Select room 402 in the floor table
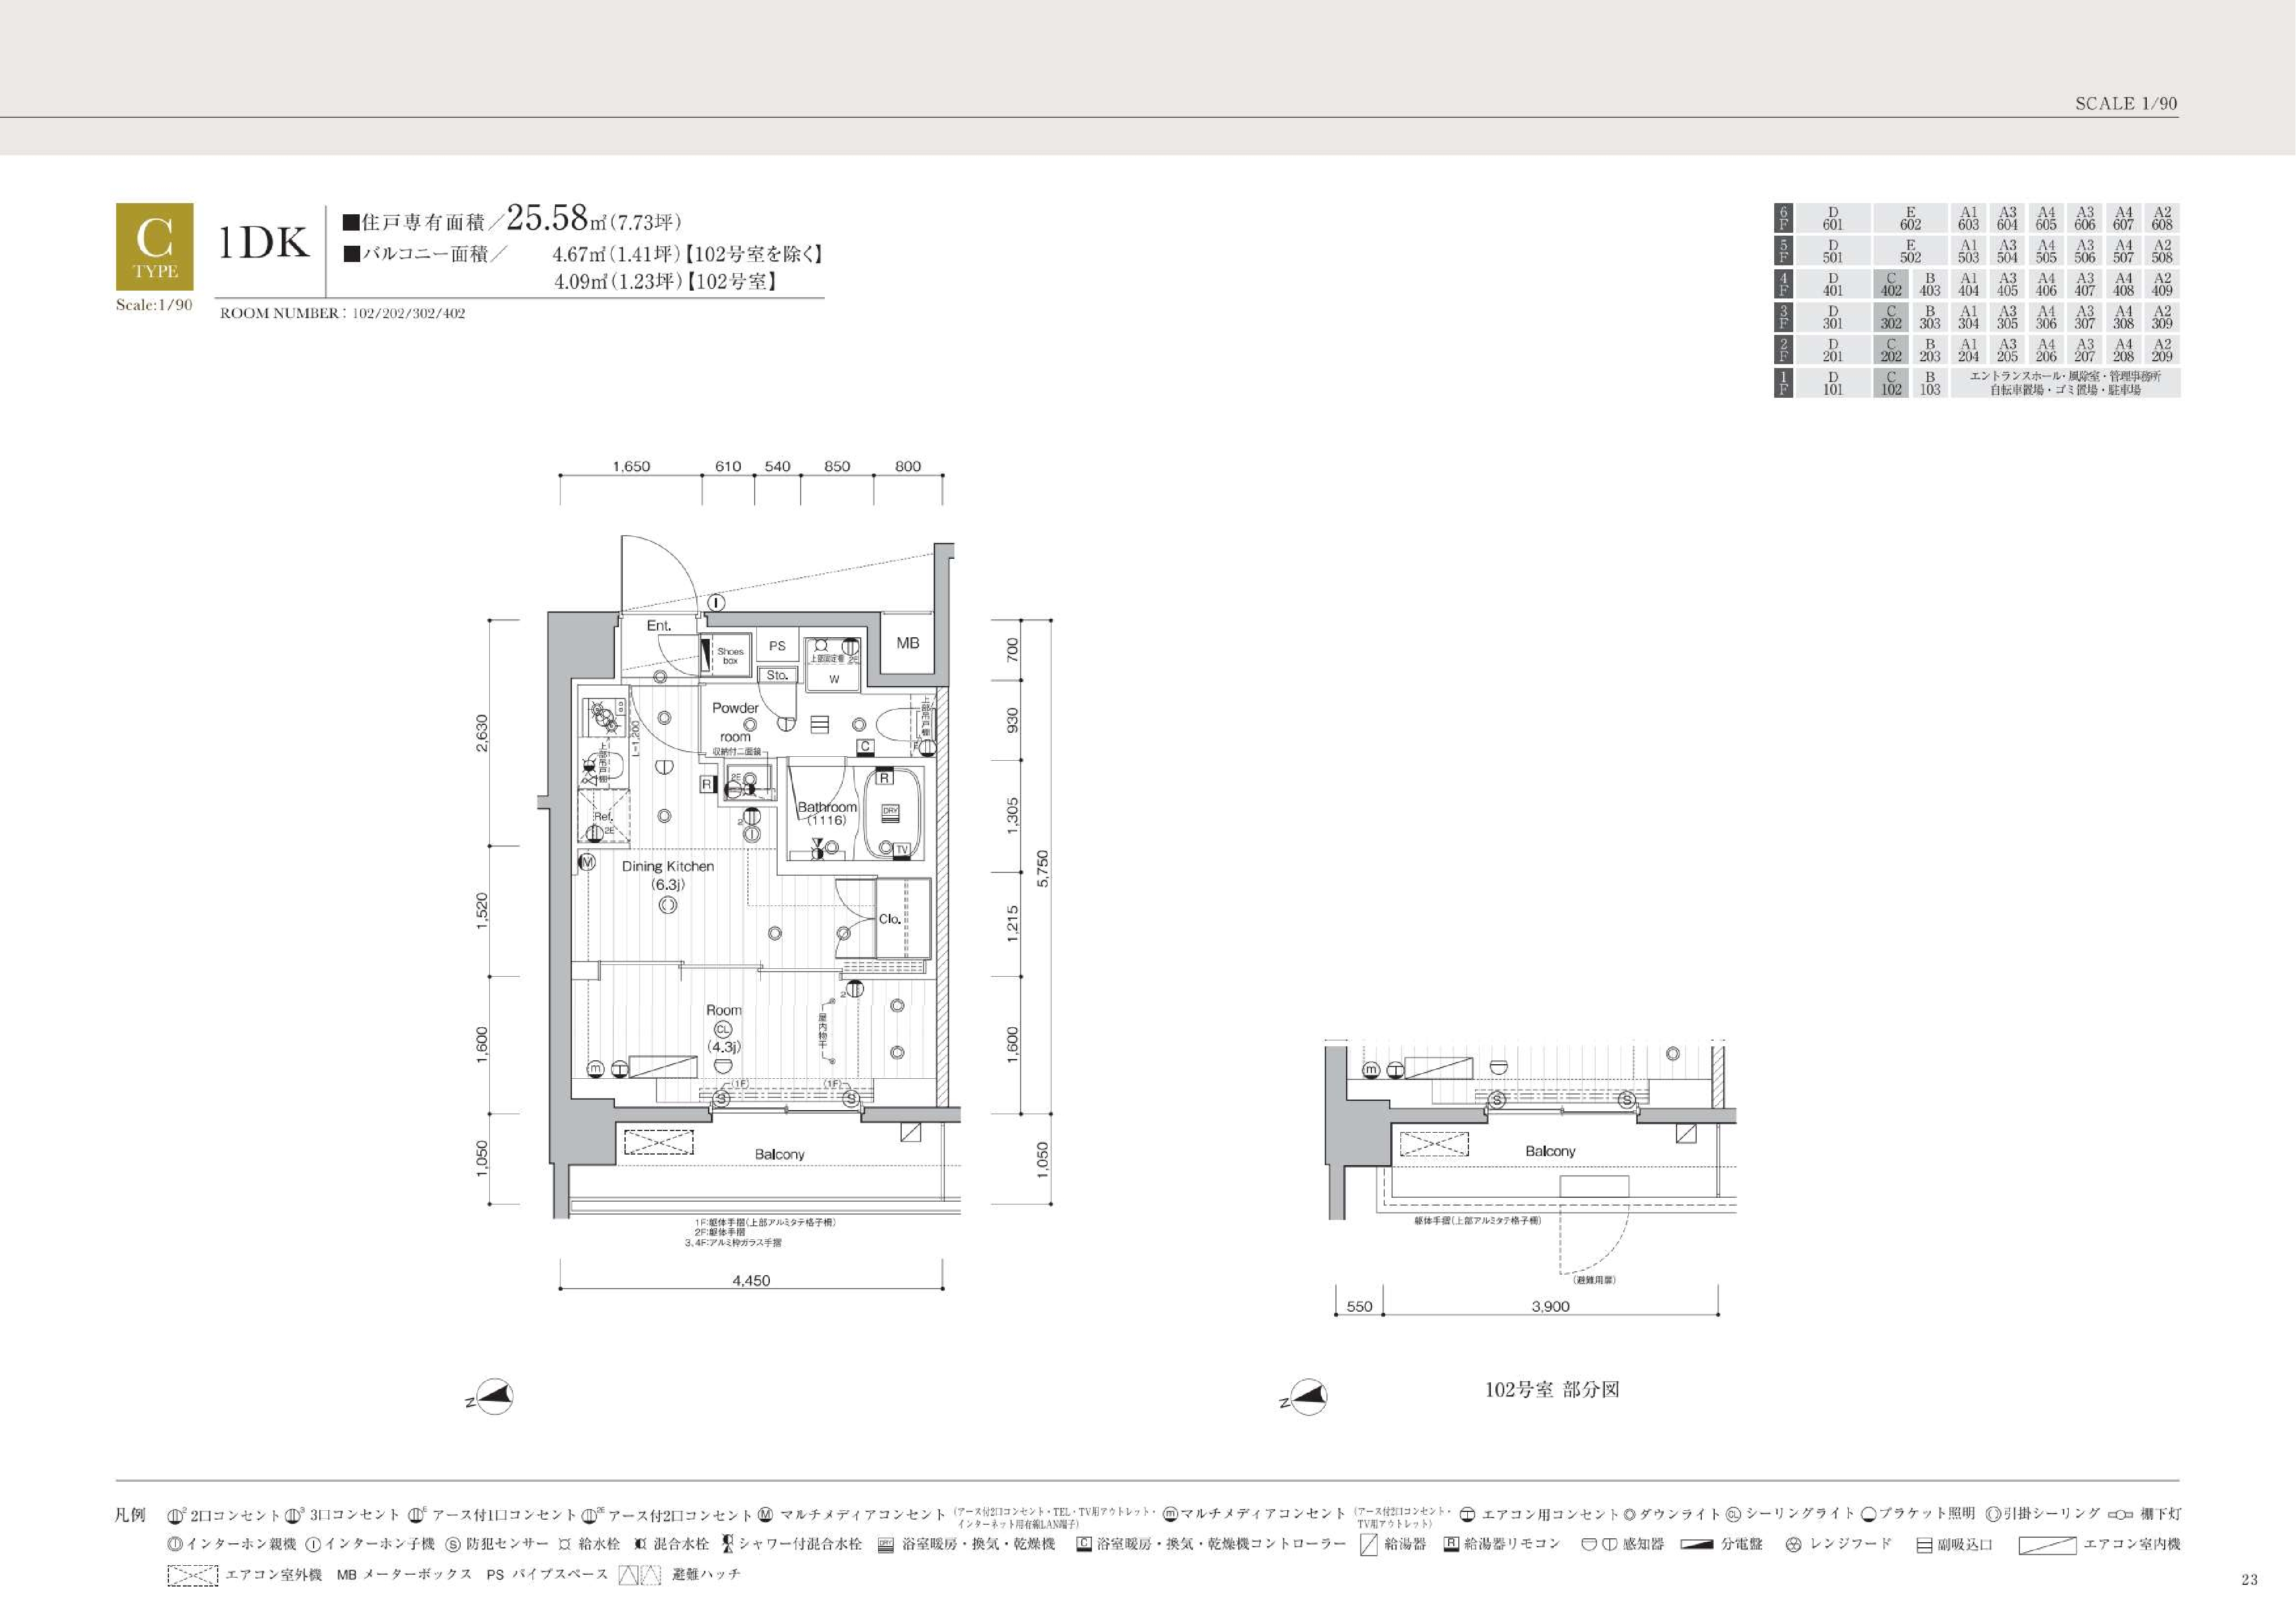 click(1890, 285)
